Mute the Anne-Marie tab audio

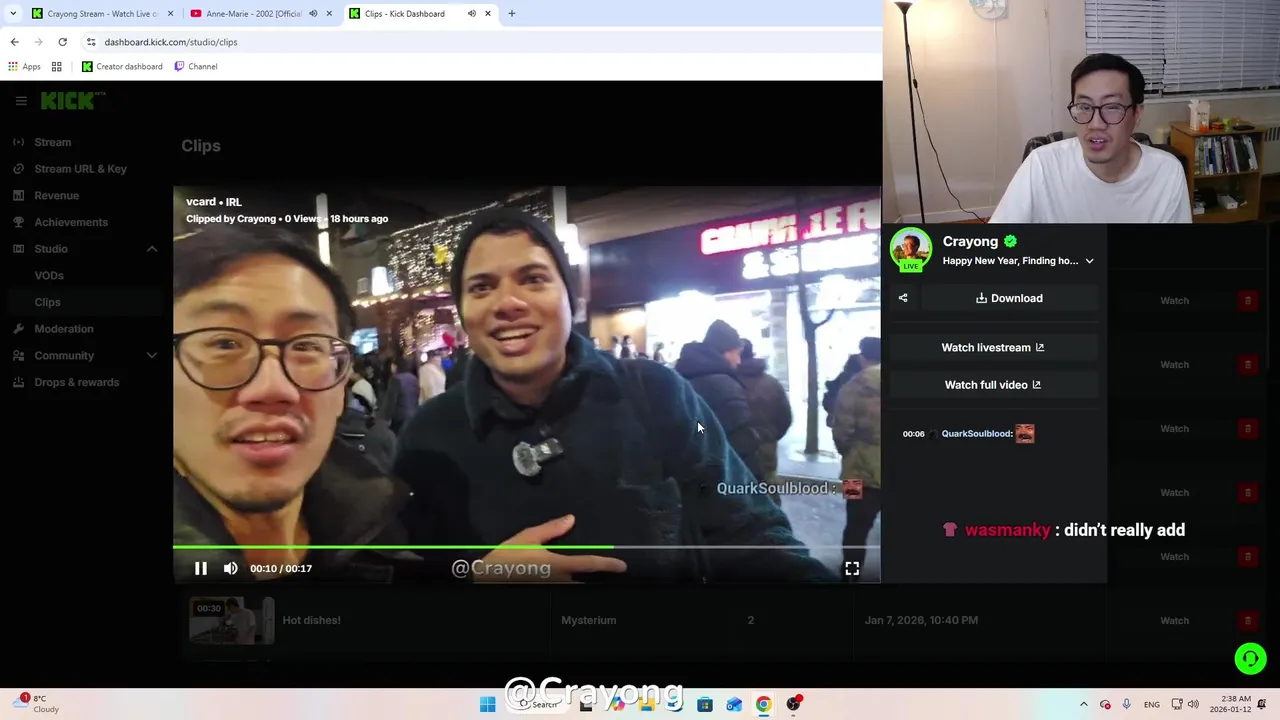tap(313, 14)
